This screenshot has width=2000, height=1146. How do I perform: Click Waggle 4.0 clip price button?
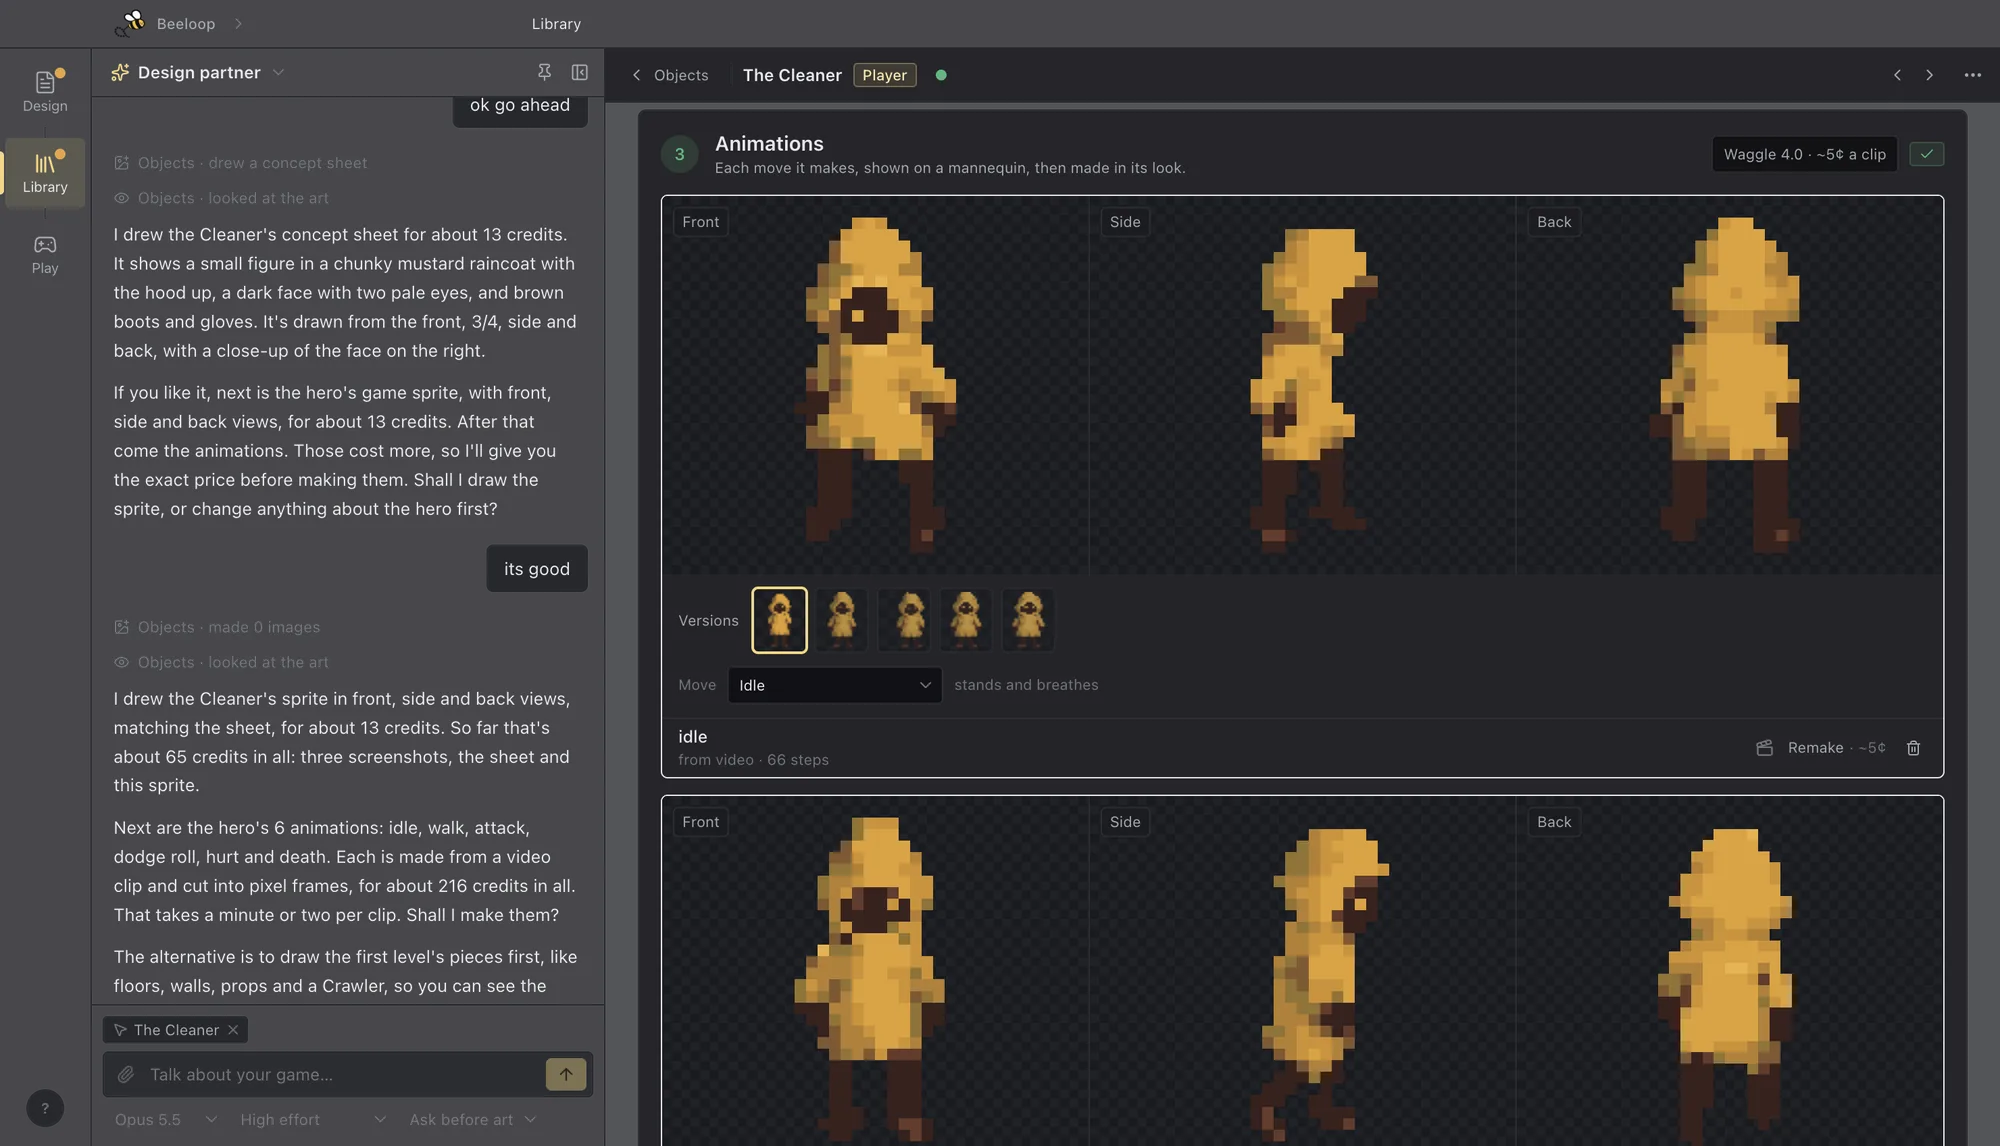1804,154
